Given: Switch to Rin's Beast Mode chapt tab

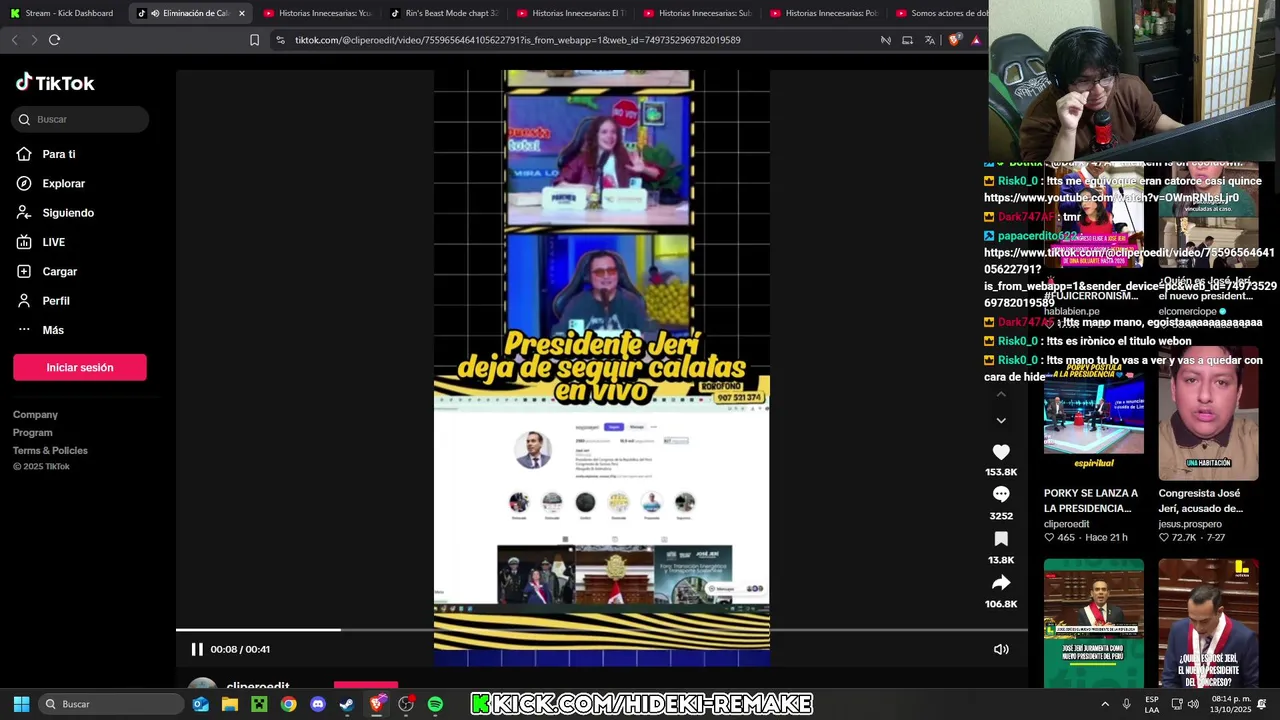Looking at the screenshot, I should click(443, 13).
